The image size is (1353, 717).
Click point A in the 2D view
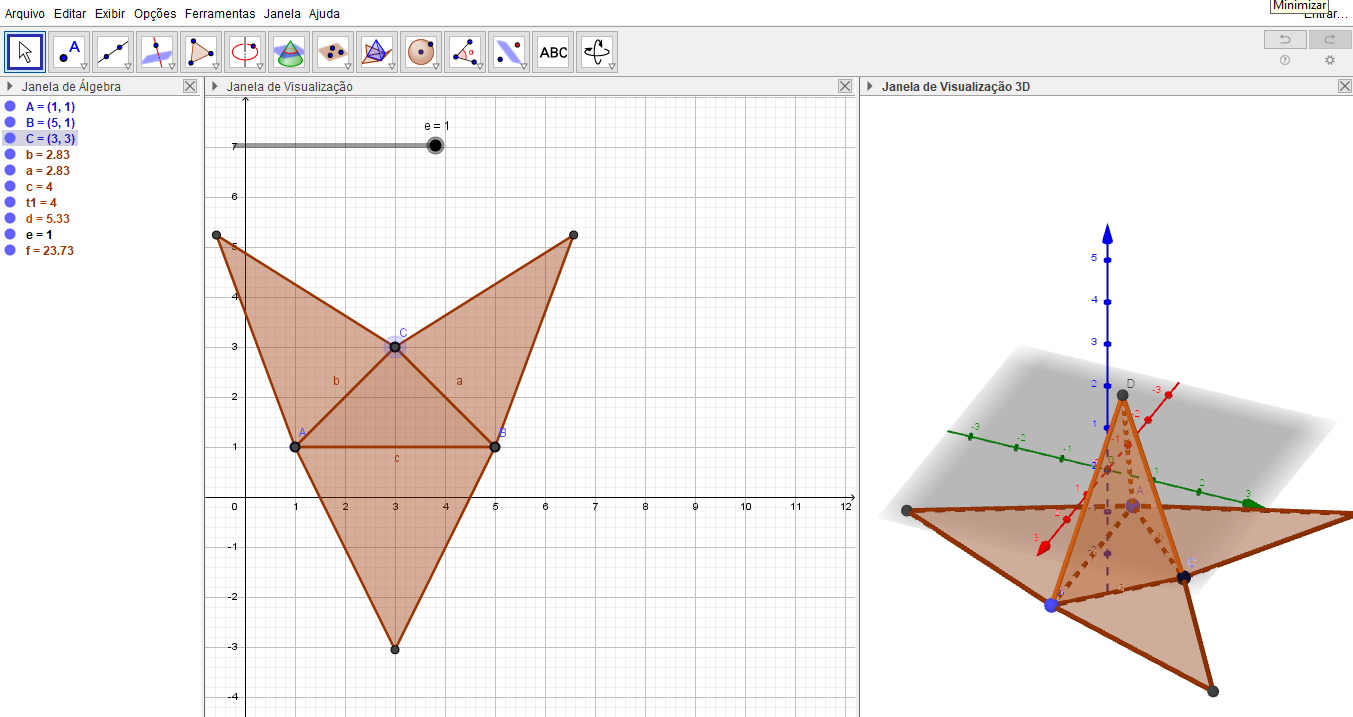click(x=295, y=447)
